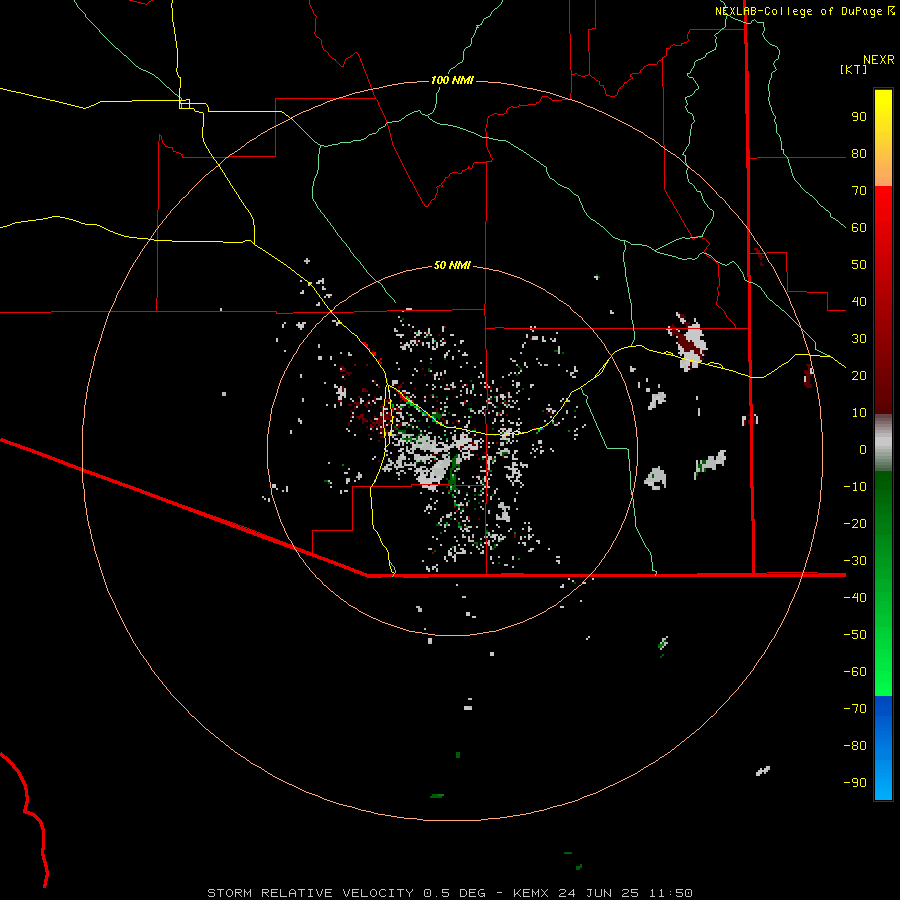This screenshot has width=900, height=900.
Task: Click the 24 JUN 25 11:50 timestamp
Action: pos(625,893)
